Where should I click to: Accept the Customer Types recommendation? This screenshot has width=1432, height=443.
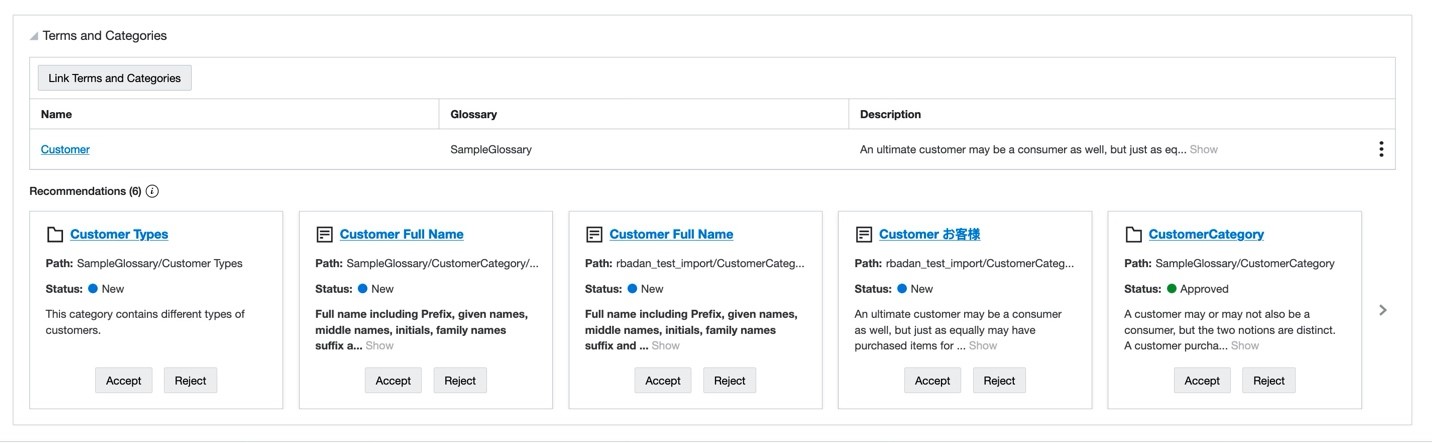pyautogui.click(x=124, y=380)
